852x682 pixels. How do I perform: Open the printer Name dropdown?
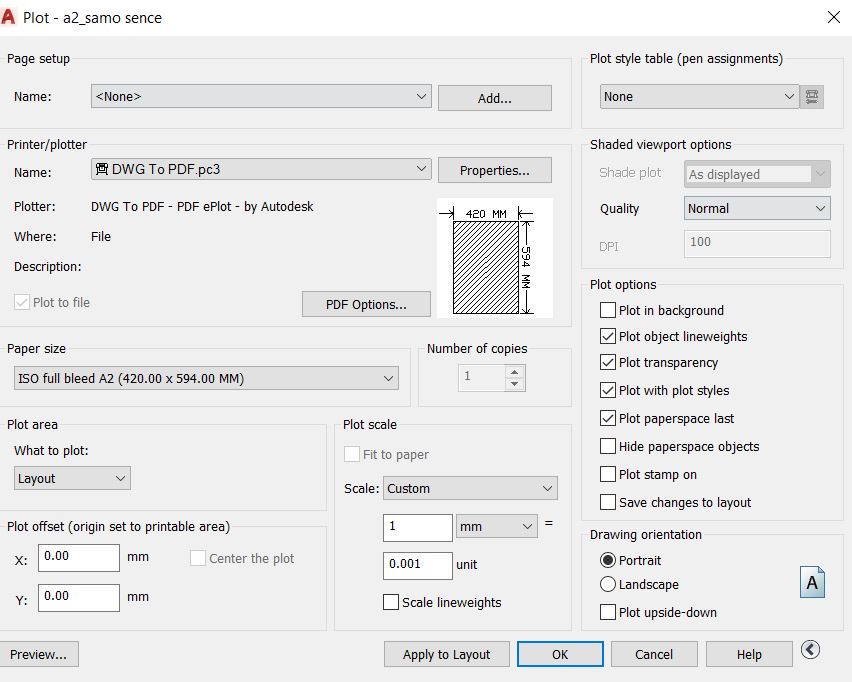261,170
